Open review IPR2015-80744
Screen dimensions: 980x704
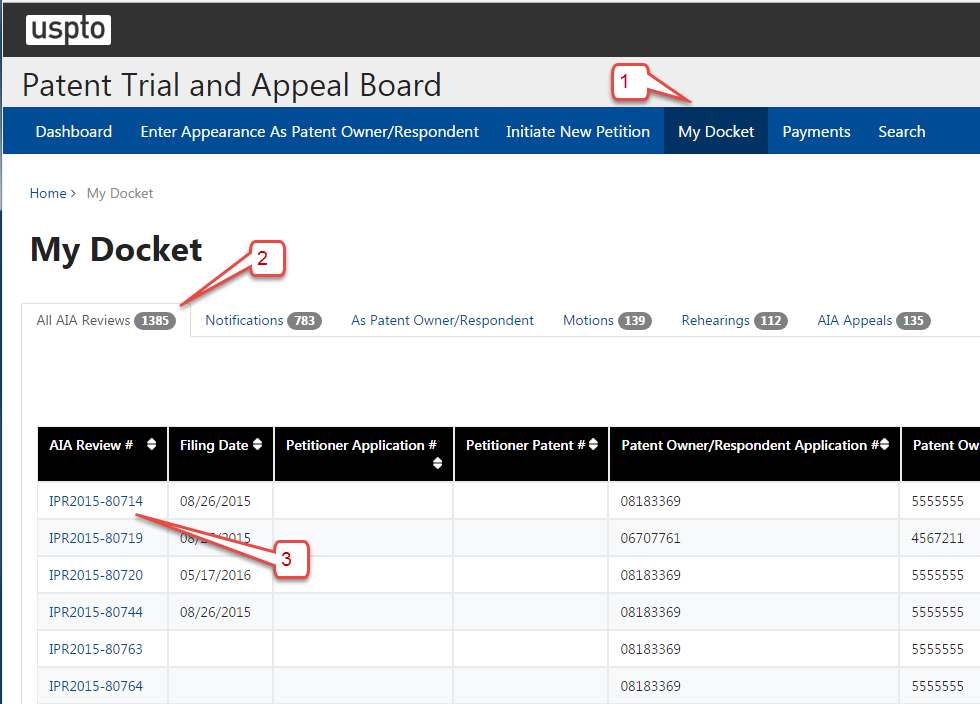click(x=96, y=612)
